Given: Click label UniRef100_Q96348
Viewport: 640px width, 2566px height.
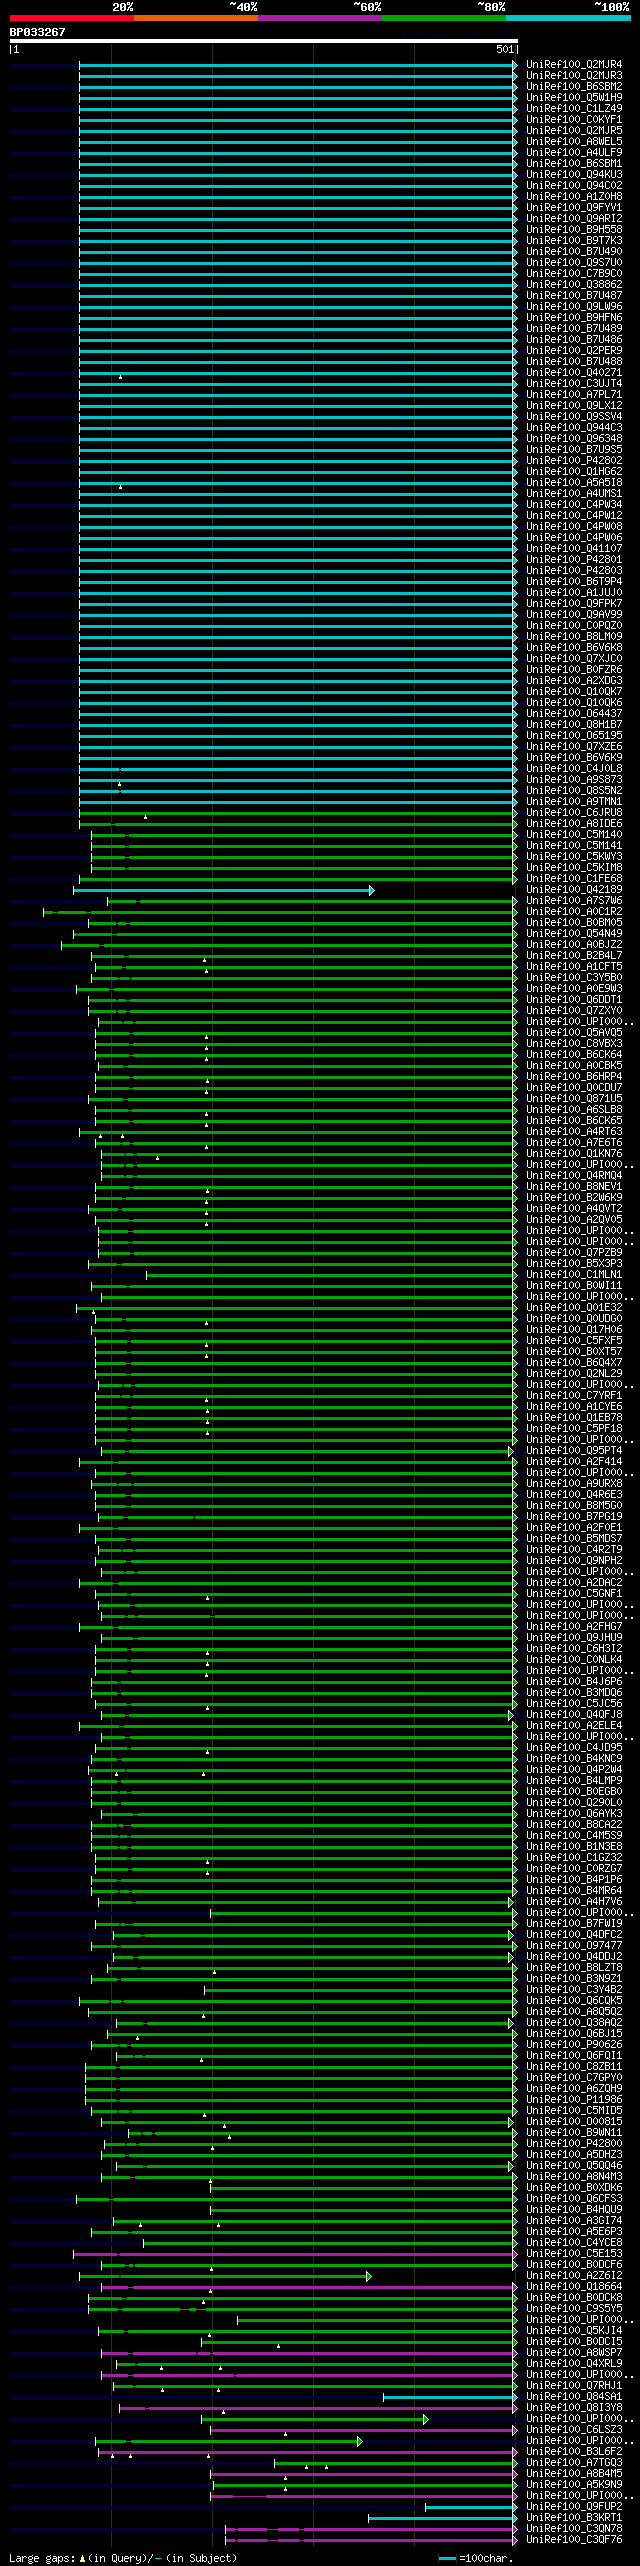Looking at the screenshot, I should point(574,439).
